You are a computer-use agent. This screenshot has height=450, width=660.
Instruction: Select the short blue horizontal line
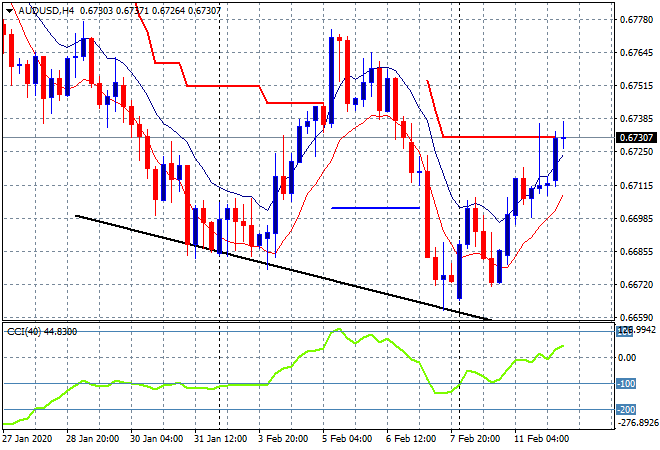pos(375,208)
